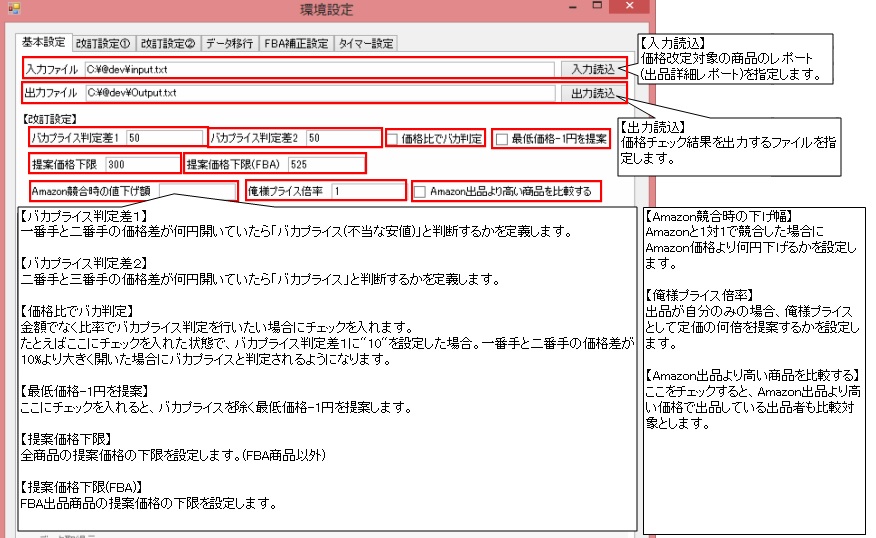Focus the 出力ファイル path text field
This screenshot has height=538, width=876.
[318, 93]
